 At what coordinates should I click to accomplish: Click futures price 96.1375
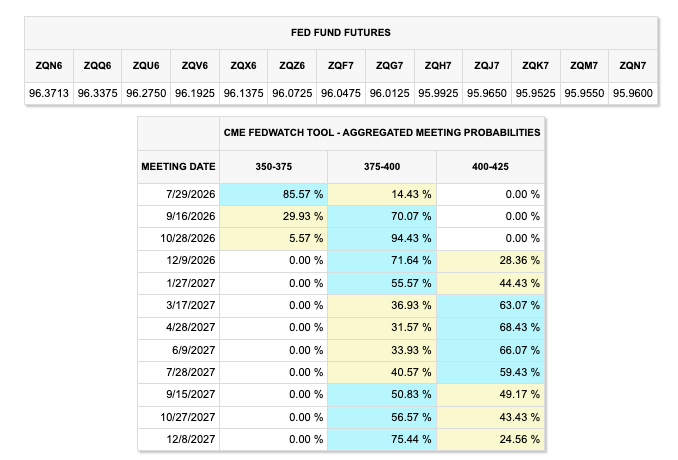243,93
